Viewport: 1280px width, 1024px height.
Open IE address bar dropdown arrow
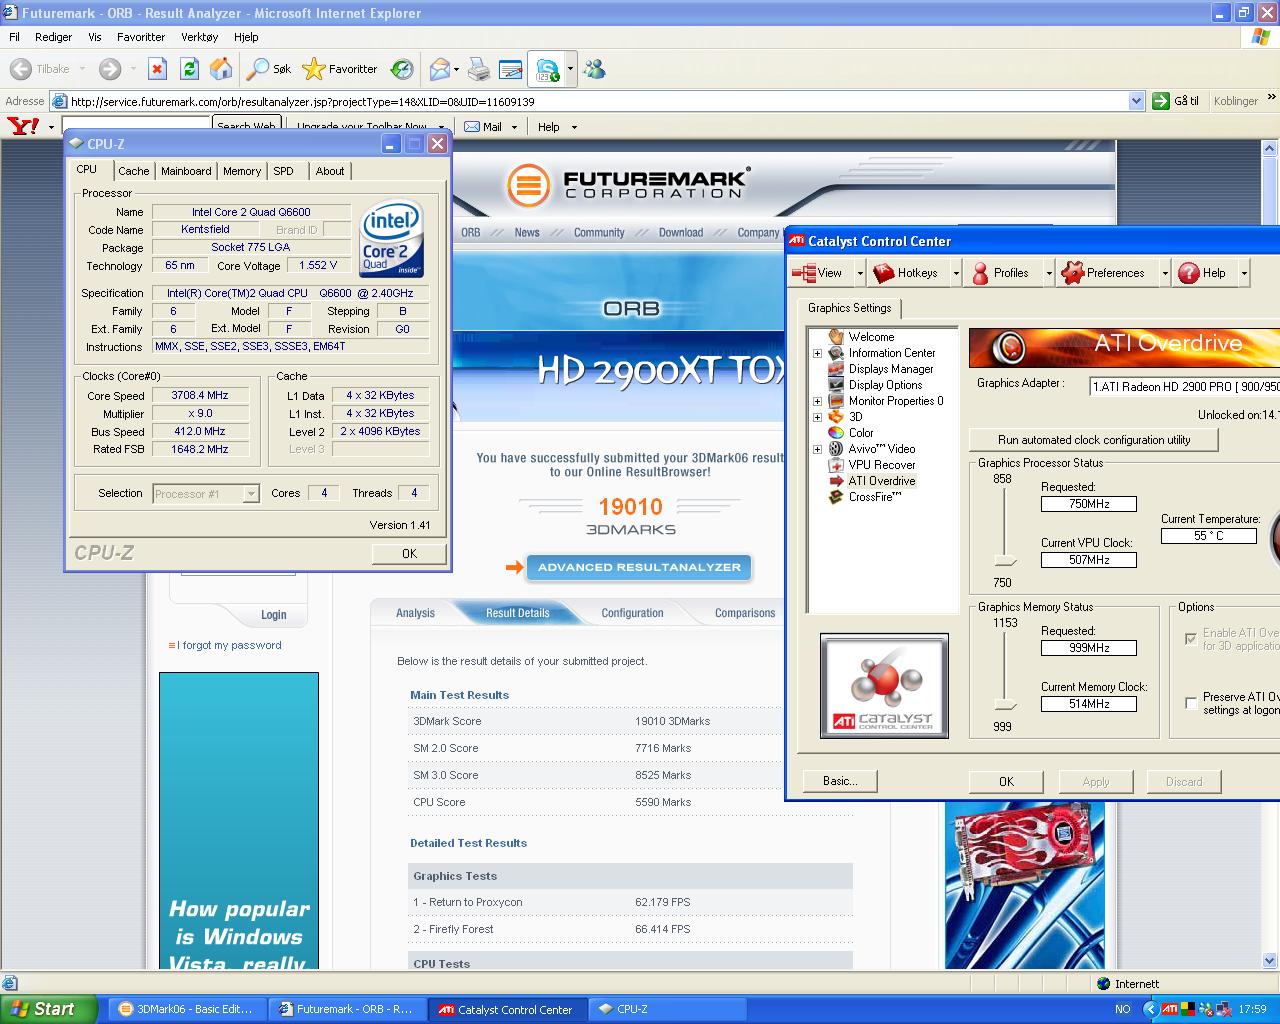point(1136,101)
